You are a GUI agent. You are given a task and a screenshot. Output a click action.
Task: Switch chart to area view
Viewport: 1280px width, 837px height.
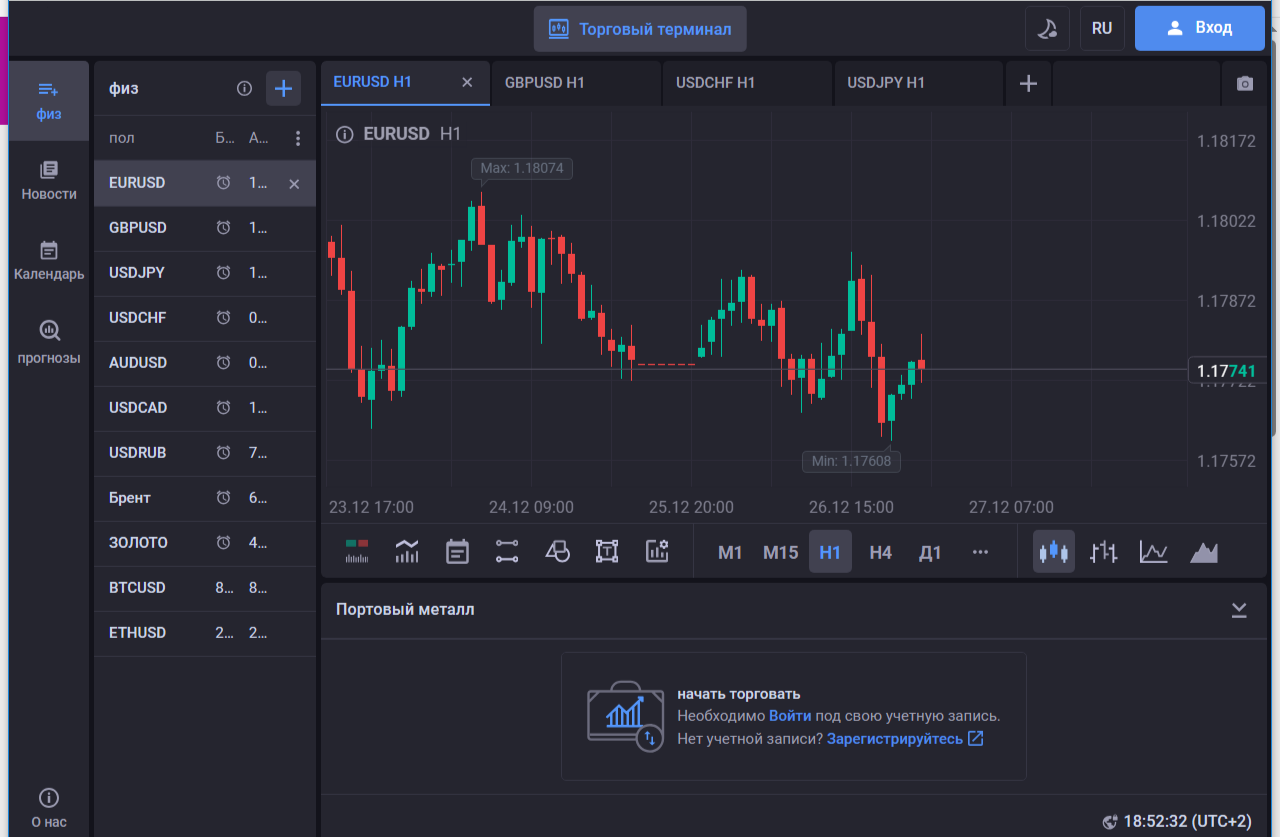tap(1204, 552)
